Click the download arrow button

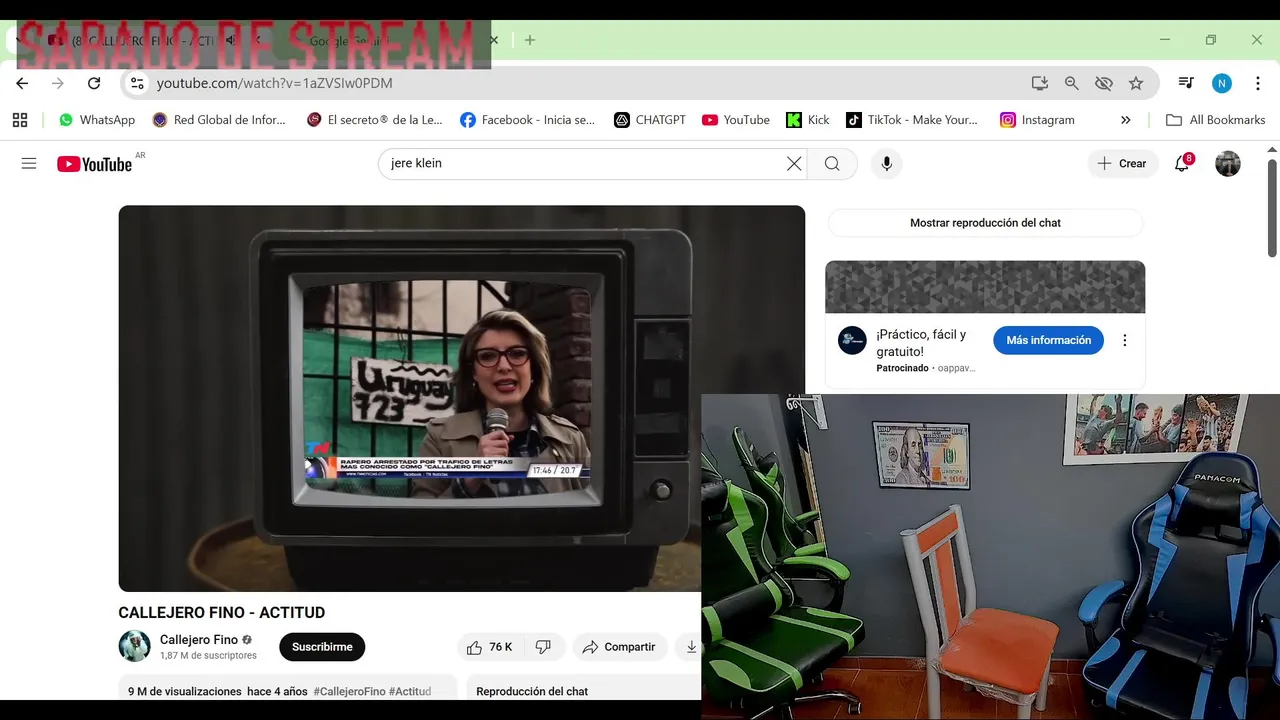click(691, 647)
